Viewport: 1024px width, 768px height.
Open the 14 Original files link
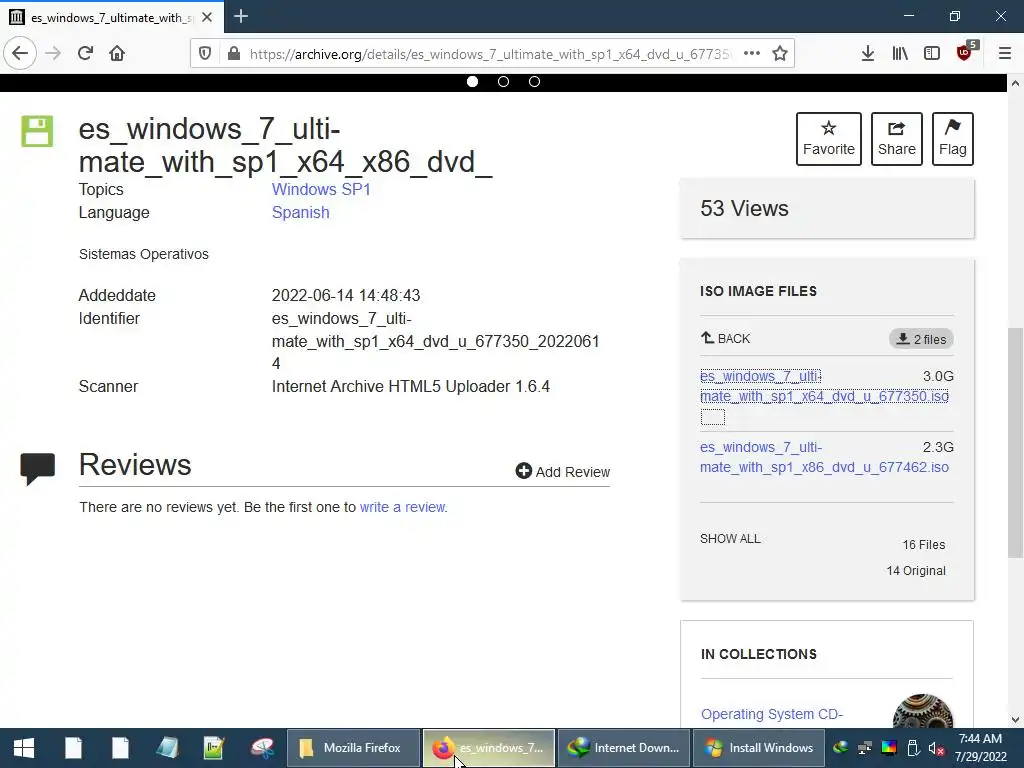(916, 571)
